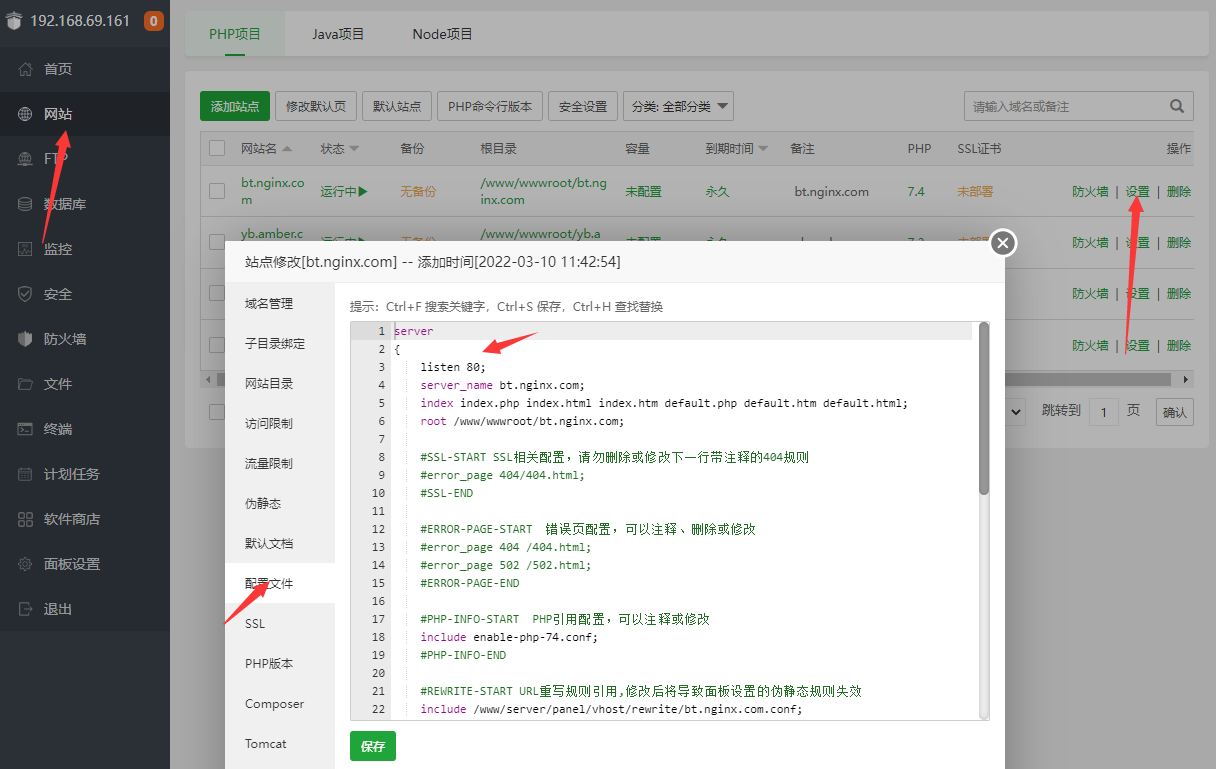Open the 监控 monitor icon
The width and height of the screenshot is (1216, 769).
pyautogui.click(x=25, y=249)
